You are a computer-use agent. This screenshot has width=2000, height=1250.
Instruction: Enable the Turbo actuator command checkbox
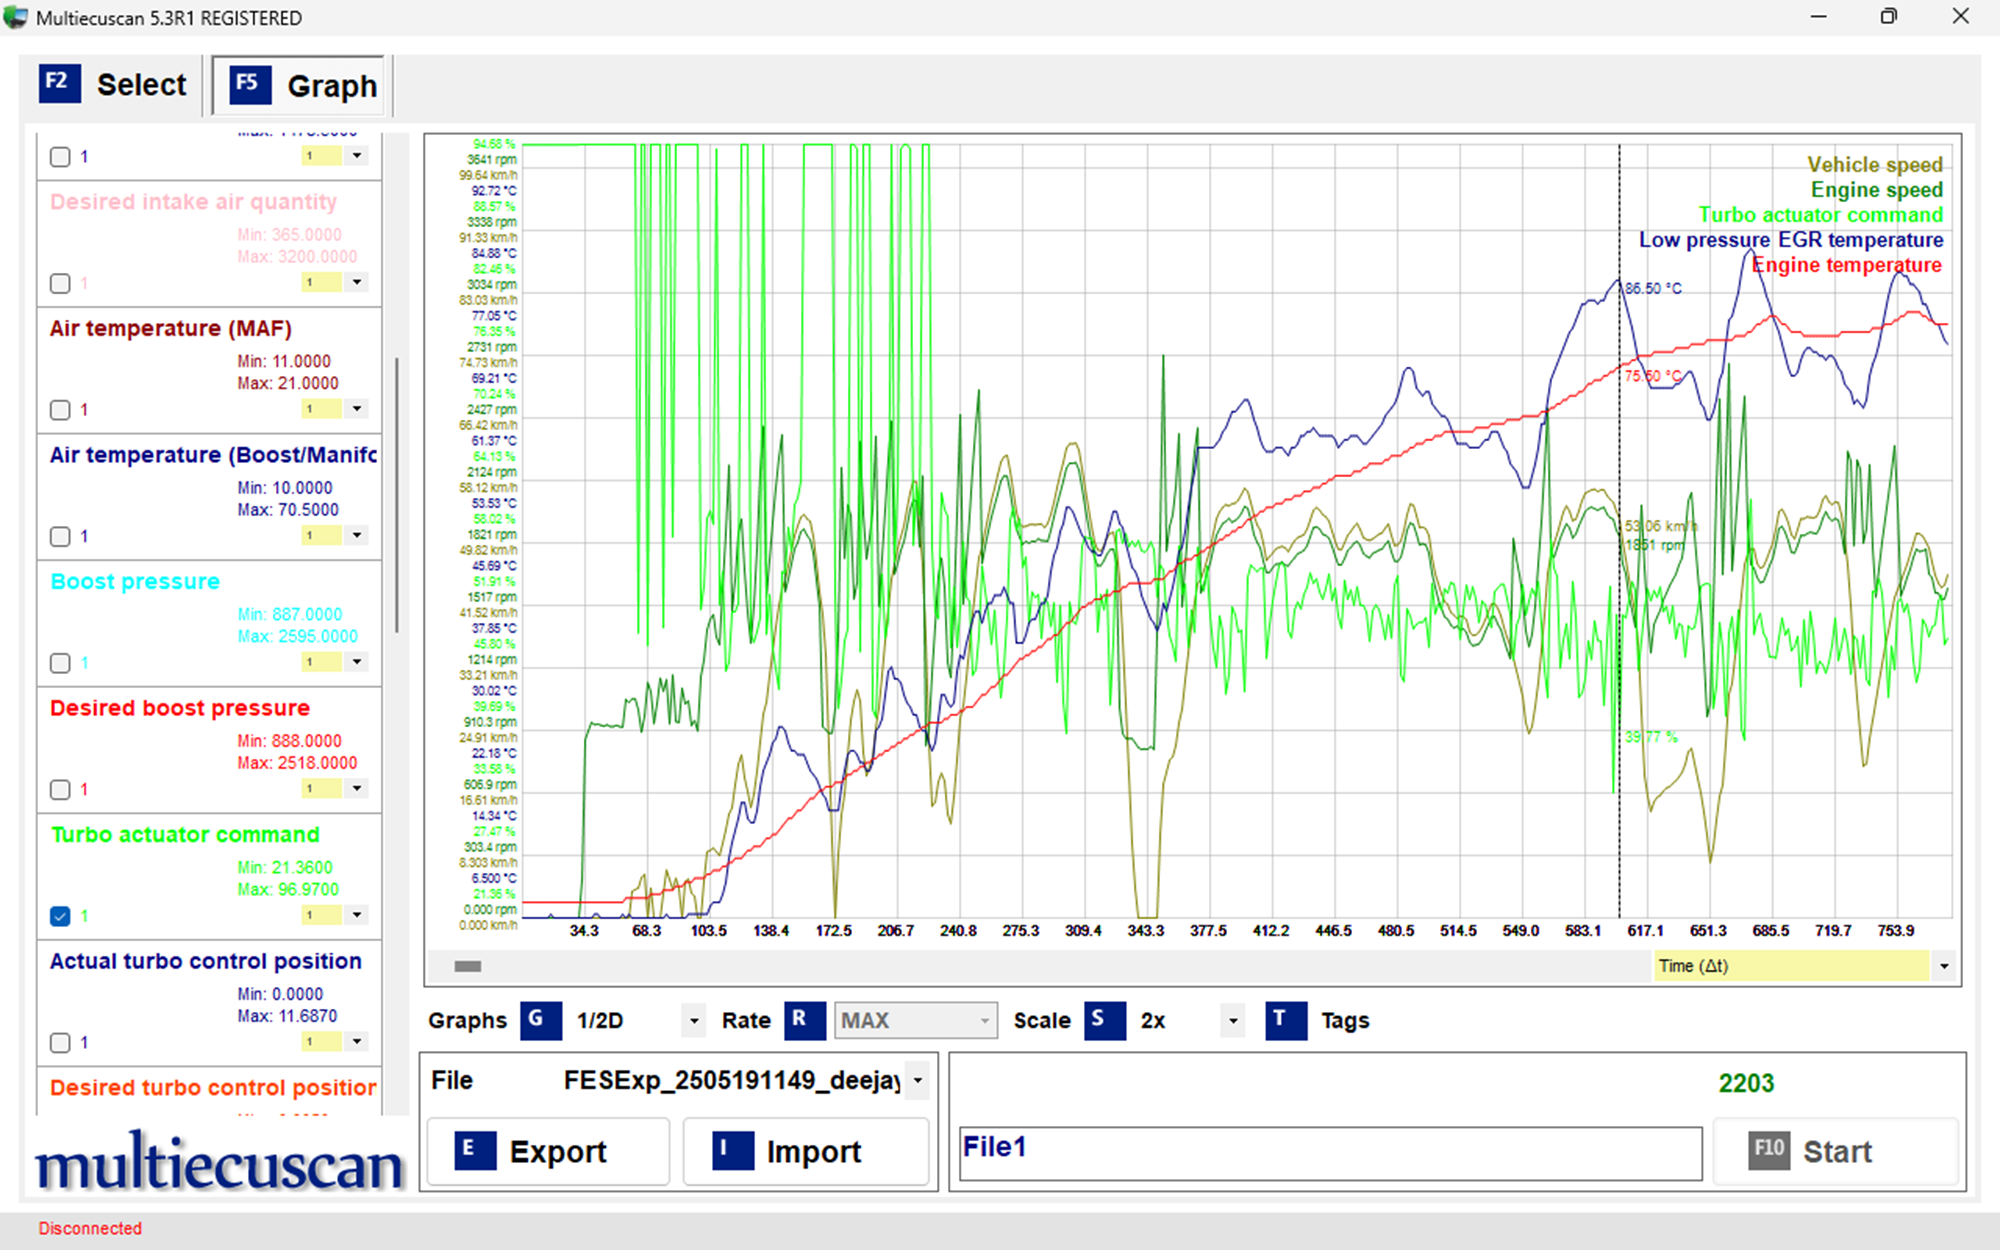pos(60,915)
